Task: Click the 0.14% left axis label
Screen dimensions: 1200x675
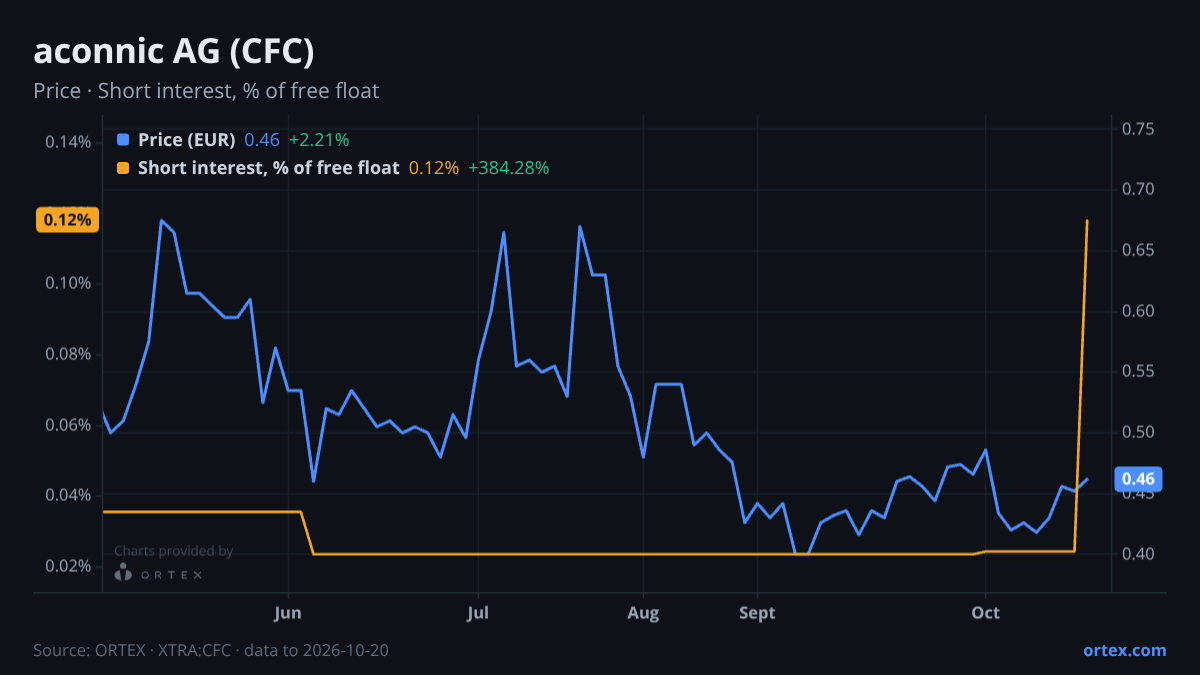Action: coord(68,141)
